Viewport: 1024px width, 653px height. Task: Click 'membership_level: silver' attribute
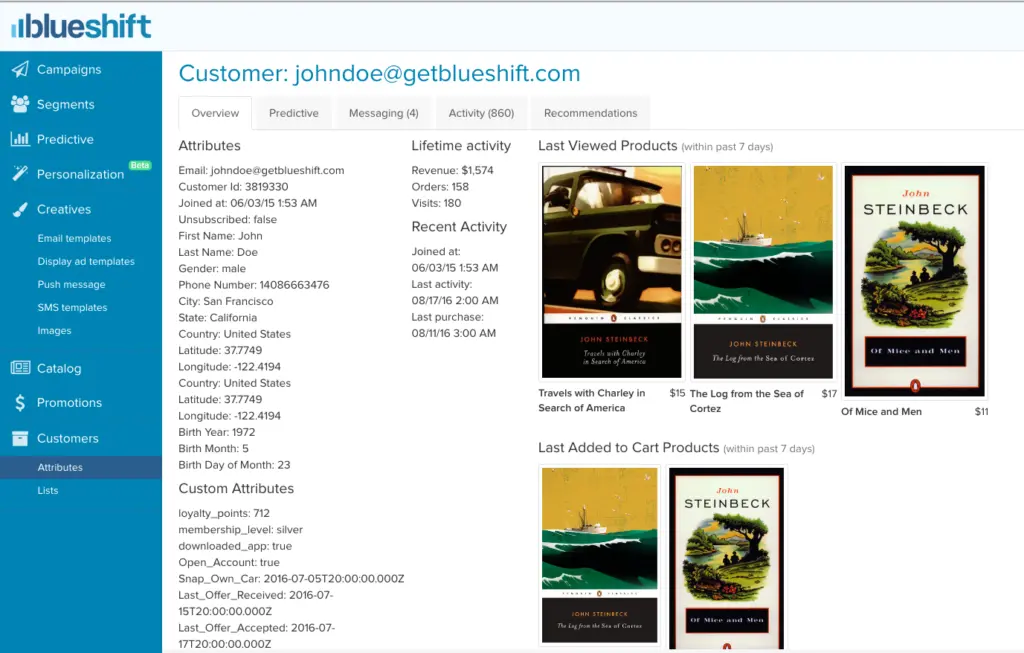click(240, 530)
